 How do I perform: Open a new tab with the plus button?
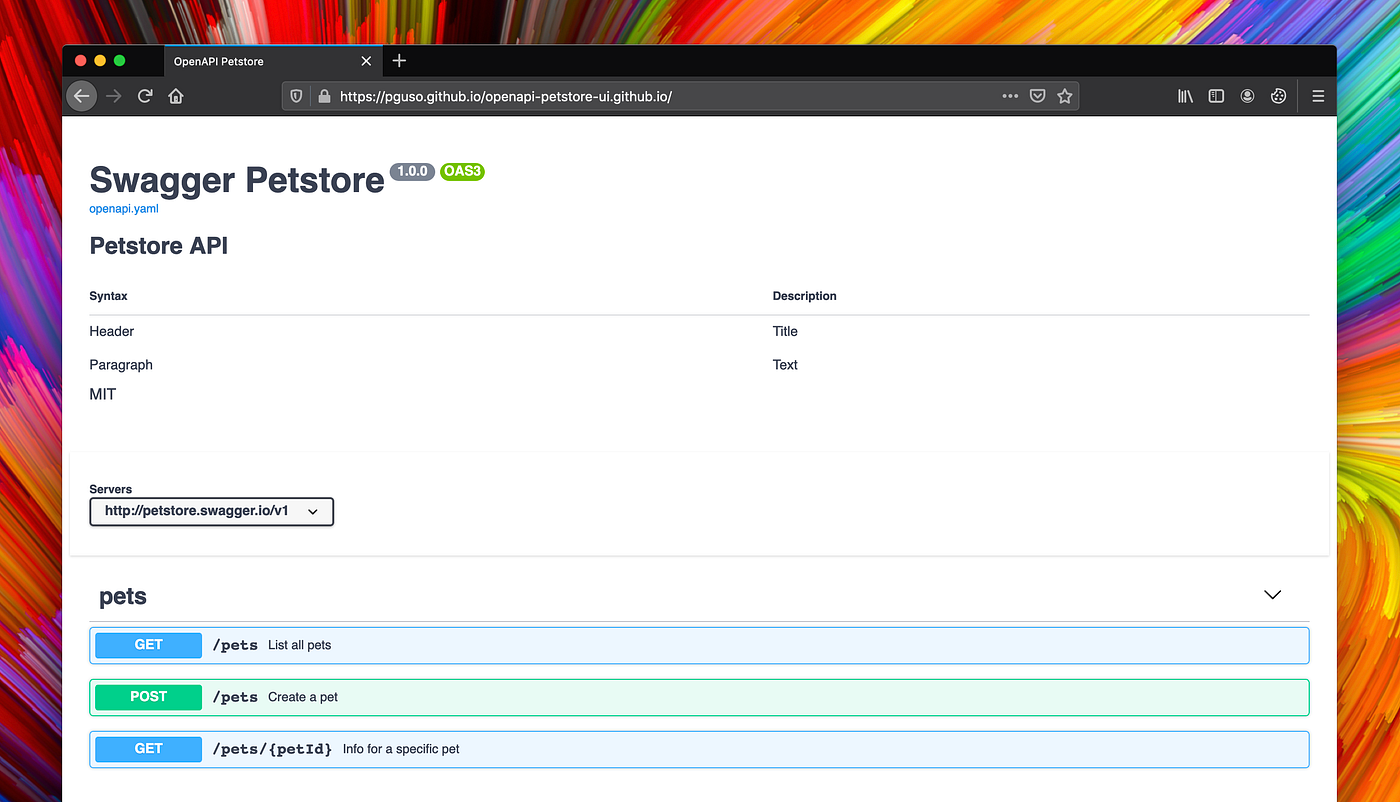(399, 61)
